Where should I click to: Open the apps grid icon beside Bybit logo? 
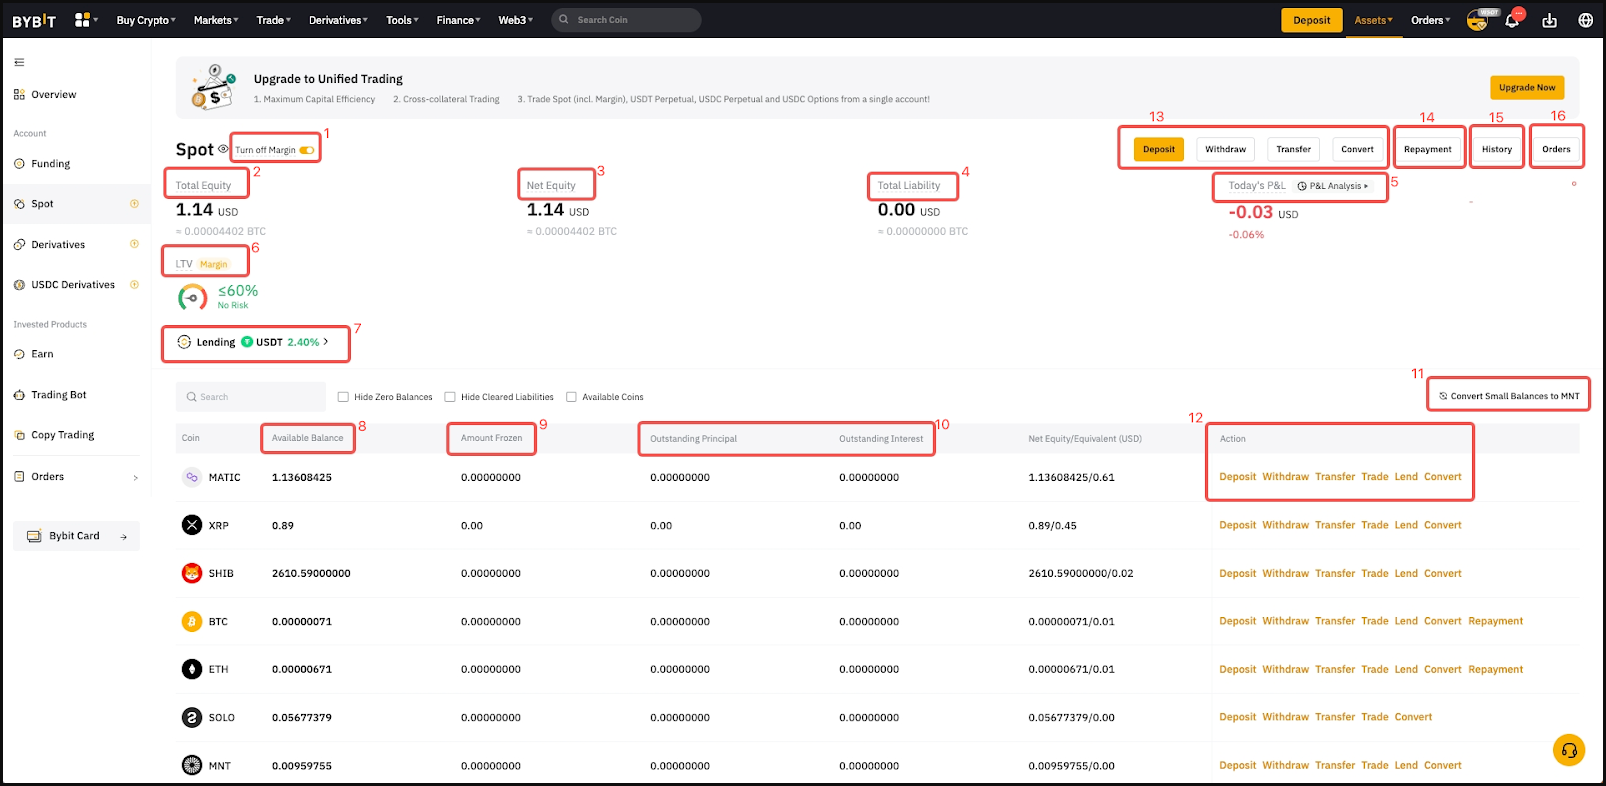(x=83, y=20)
